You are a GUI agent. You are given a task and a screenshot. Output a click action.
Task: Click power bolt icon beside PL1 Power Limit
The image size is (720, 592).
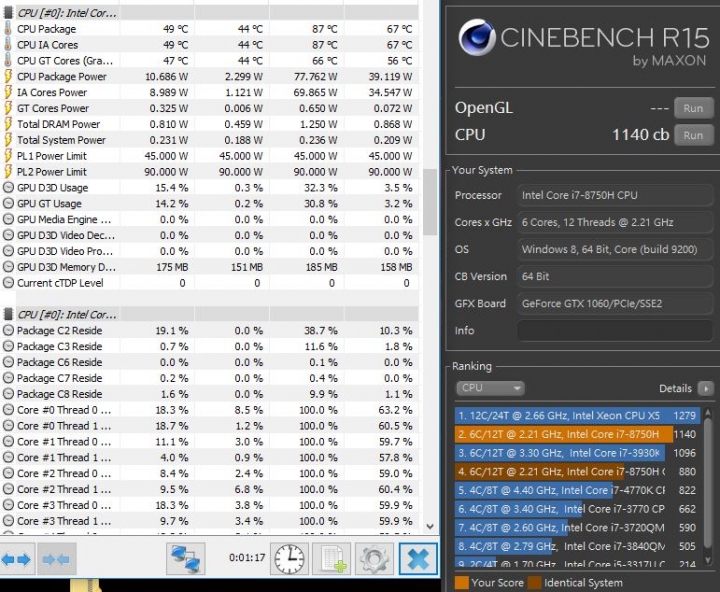point(8,156)
